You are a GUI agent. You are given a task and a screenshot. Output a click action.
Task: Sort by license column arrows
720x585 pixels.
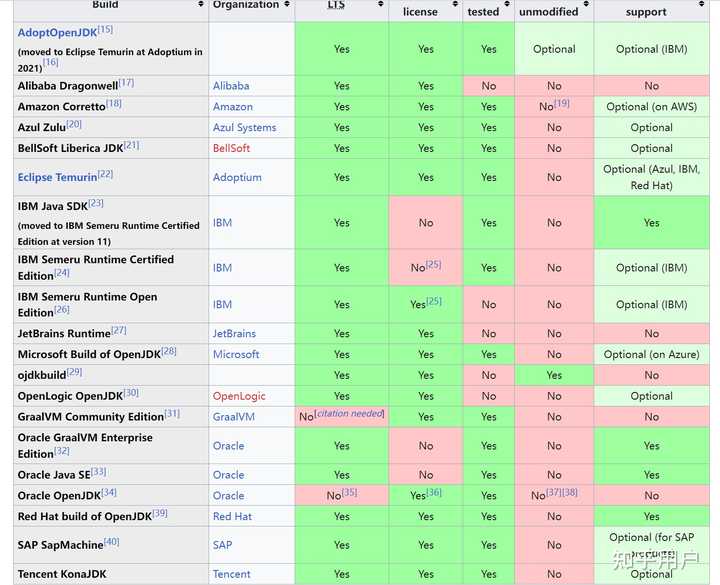(455, 4)
